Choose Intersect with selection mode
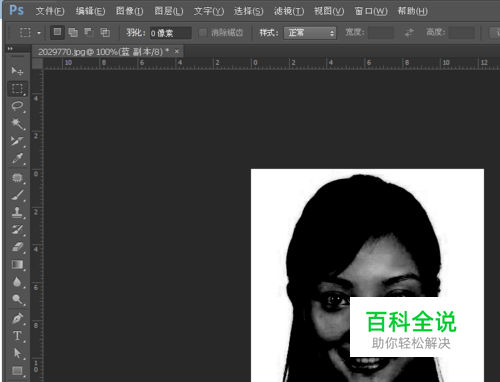Screen dimensions: 500x382 [105, 32]
